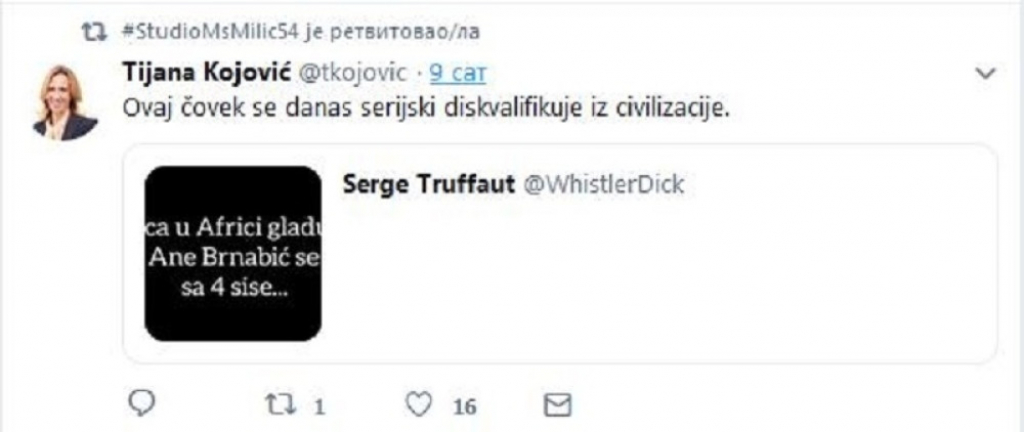
Task: Click the @tkojovic handle
Action: point(353,74)
